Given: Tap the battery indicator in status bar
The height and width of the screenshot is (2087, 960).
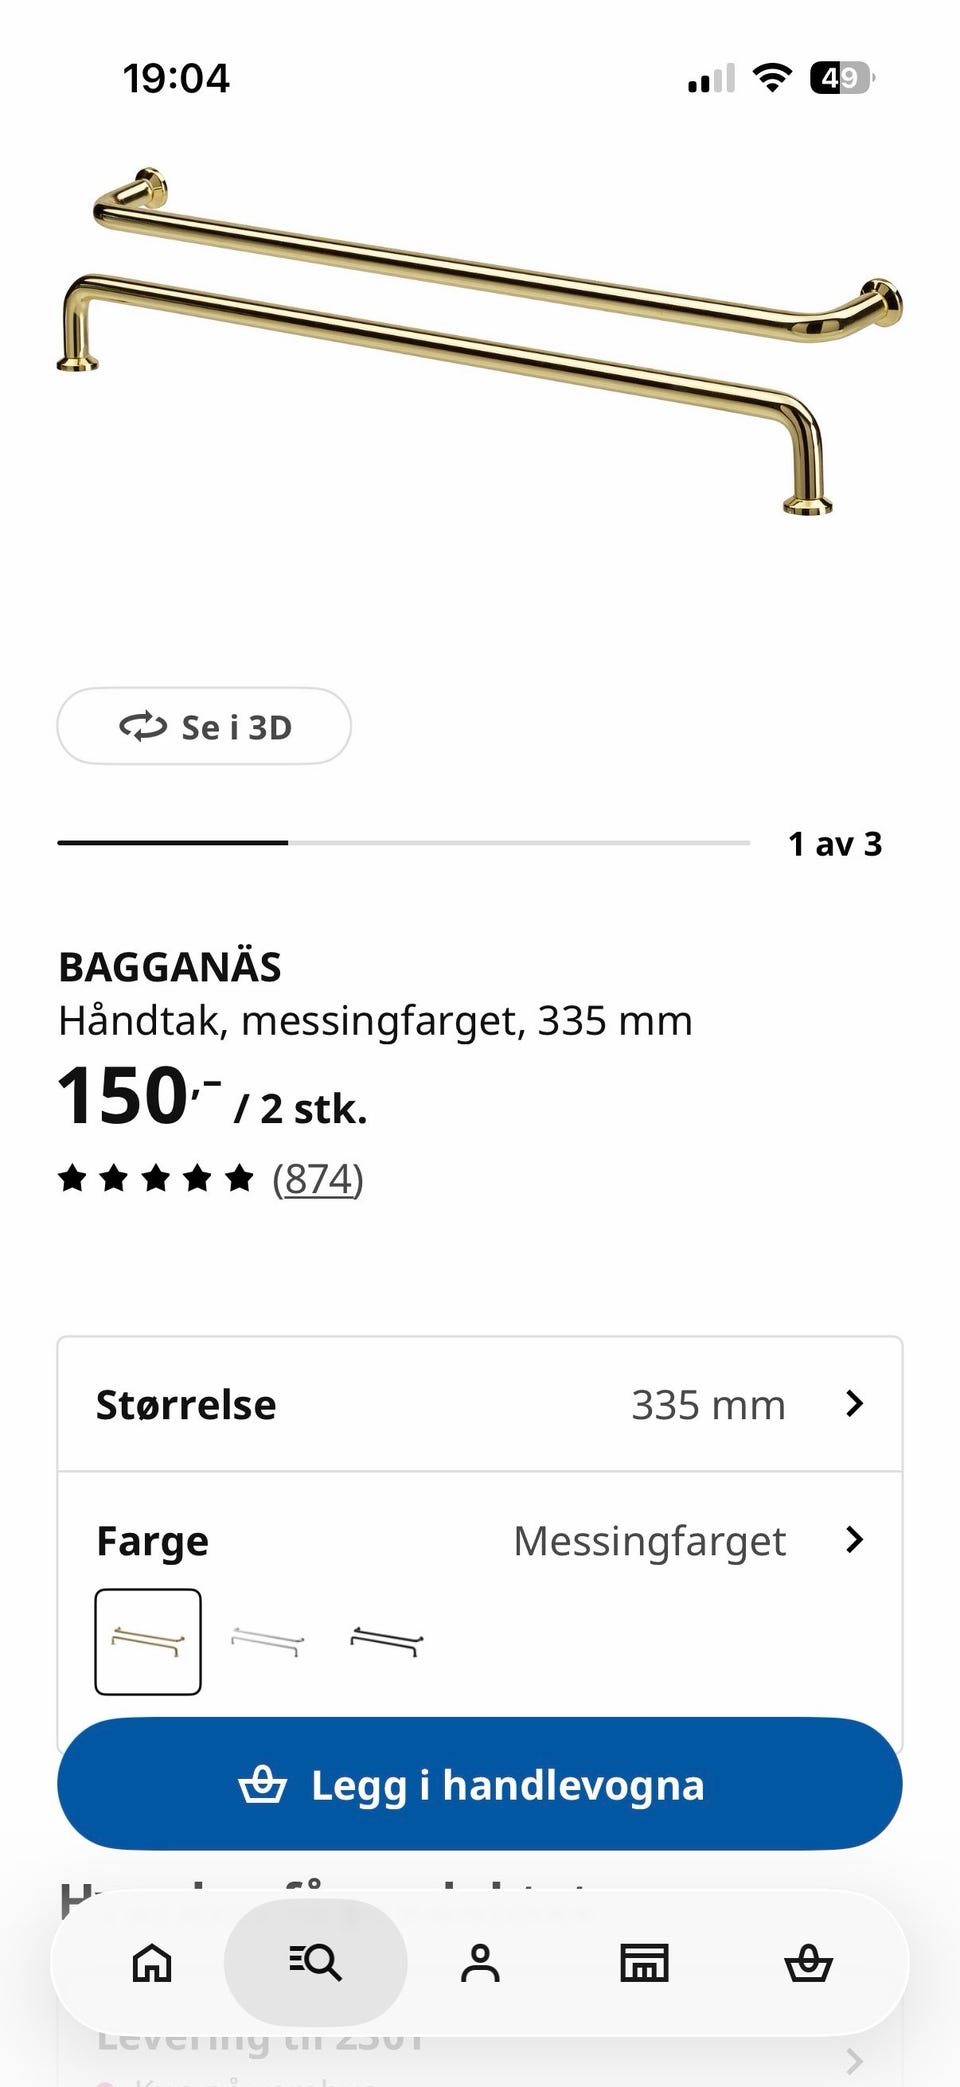Looking at the screenshot, I should (x=843, y=77).
